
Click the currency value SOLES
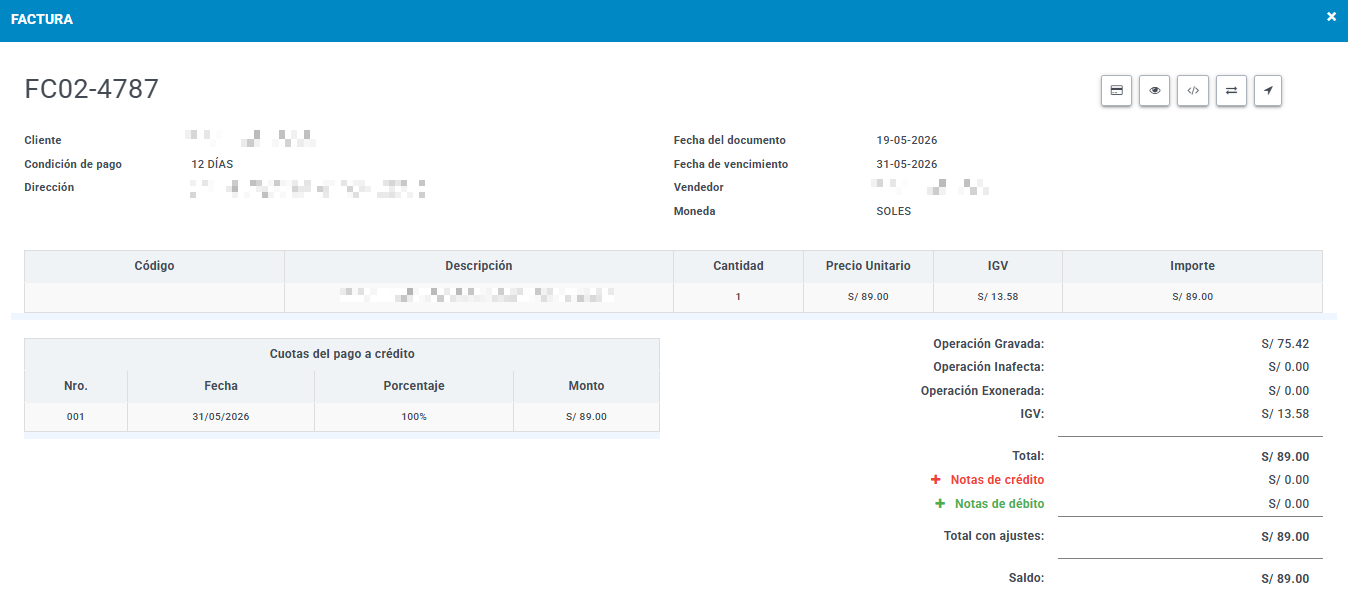pos(894,212)
